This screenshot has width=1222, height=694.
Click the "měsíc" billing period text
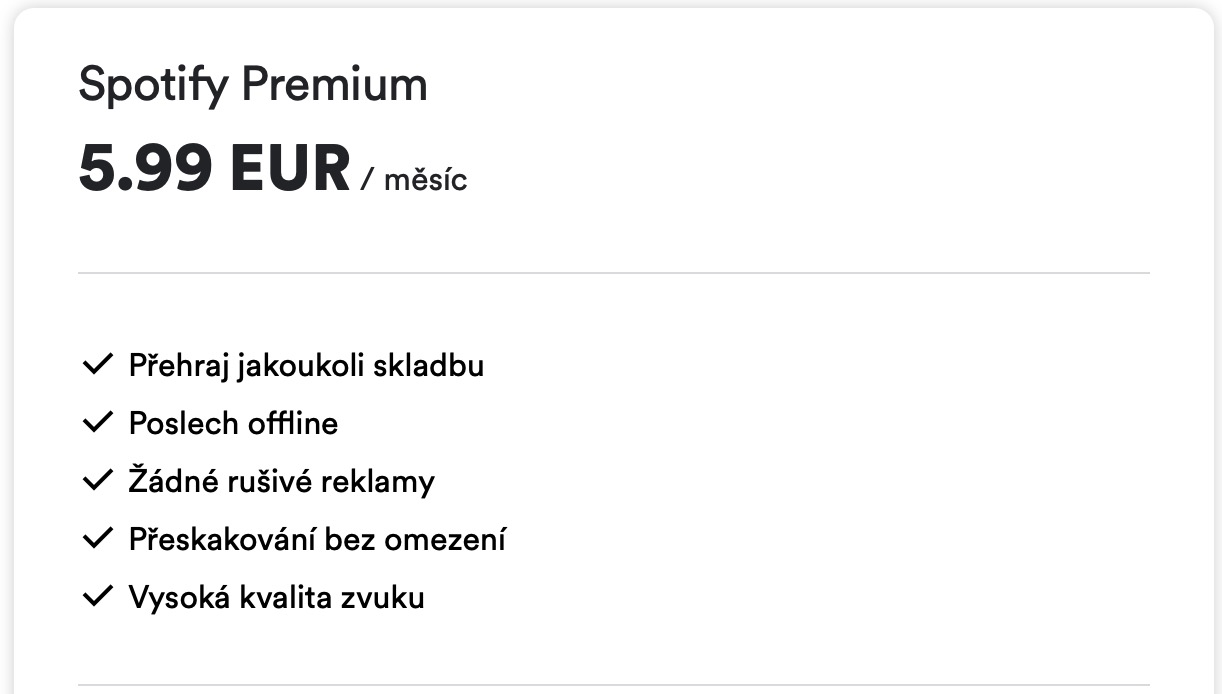click(425, 180)
